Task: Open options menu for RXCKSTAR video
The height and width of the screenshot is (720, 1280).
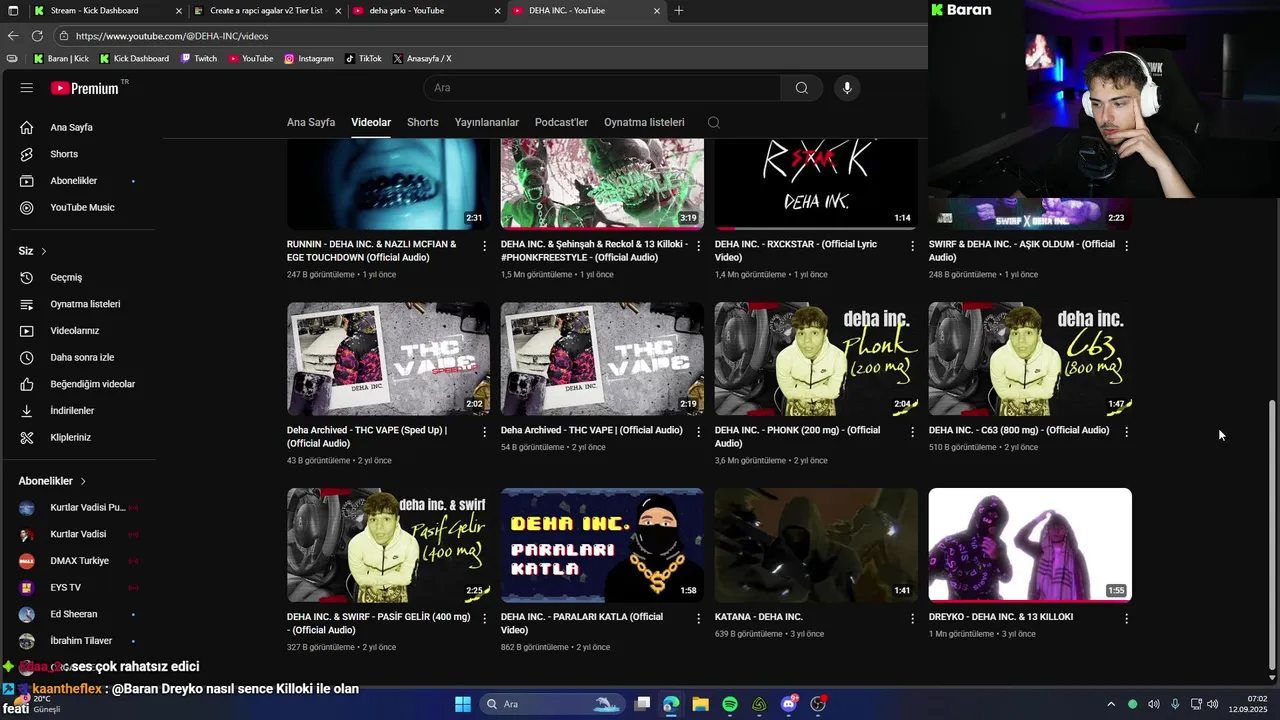Action: [x=912, y=246]
